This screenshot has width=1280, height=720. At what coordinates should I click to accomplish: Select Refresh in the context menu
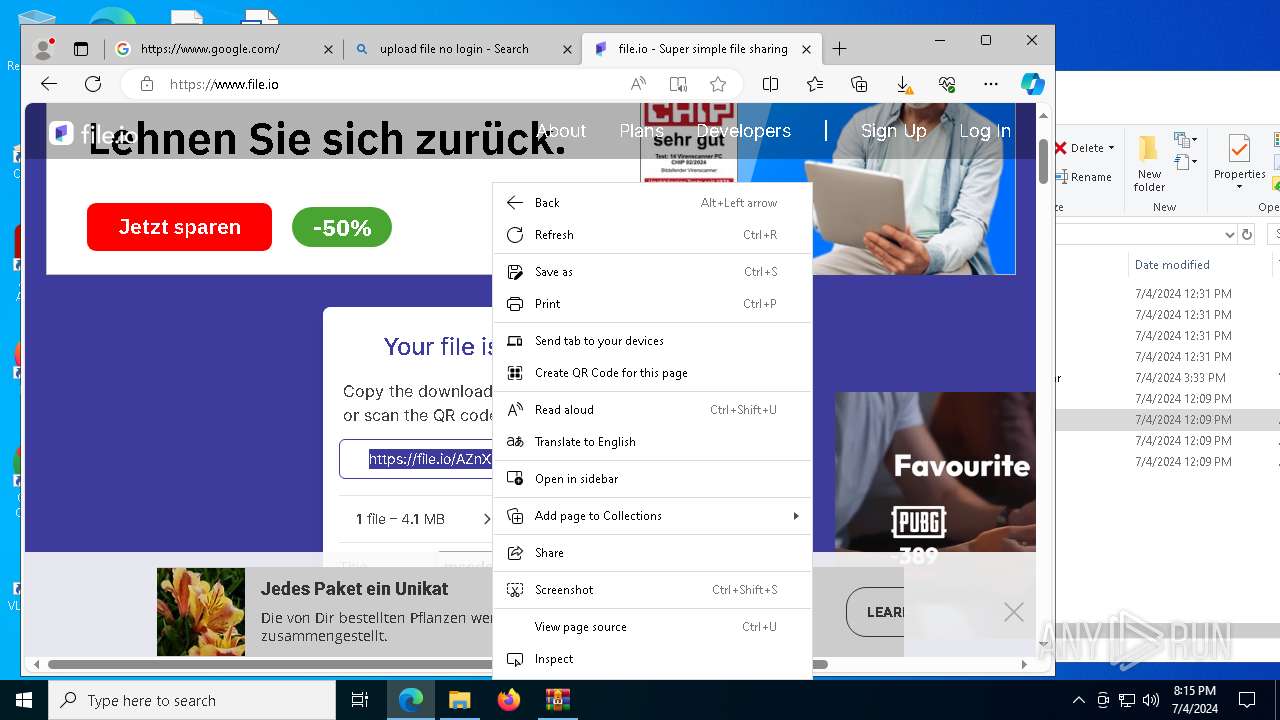pos(653,235)
